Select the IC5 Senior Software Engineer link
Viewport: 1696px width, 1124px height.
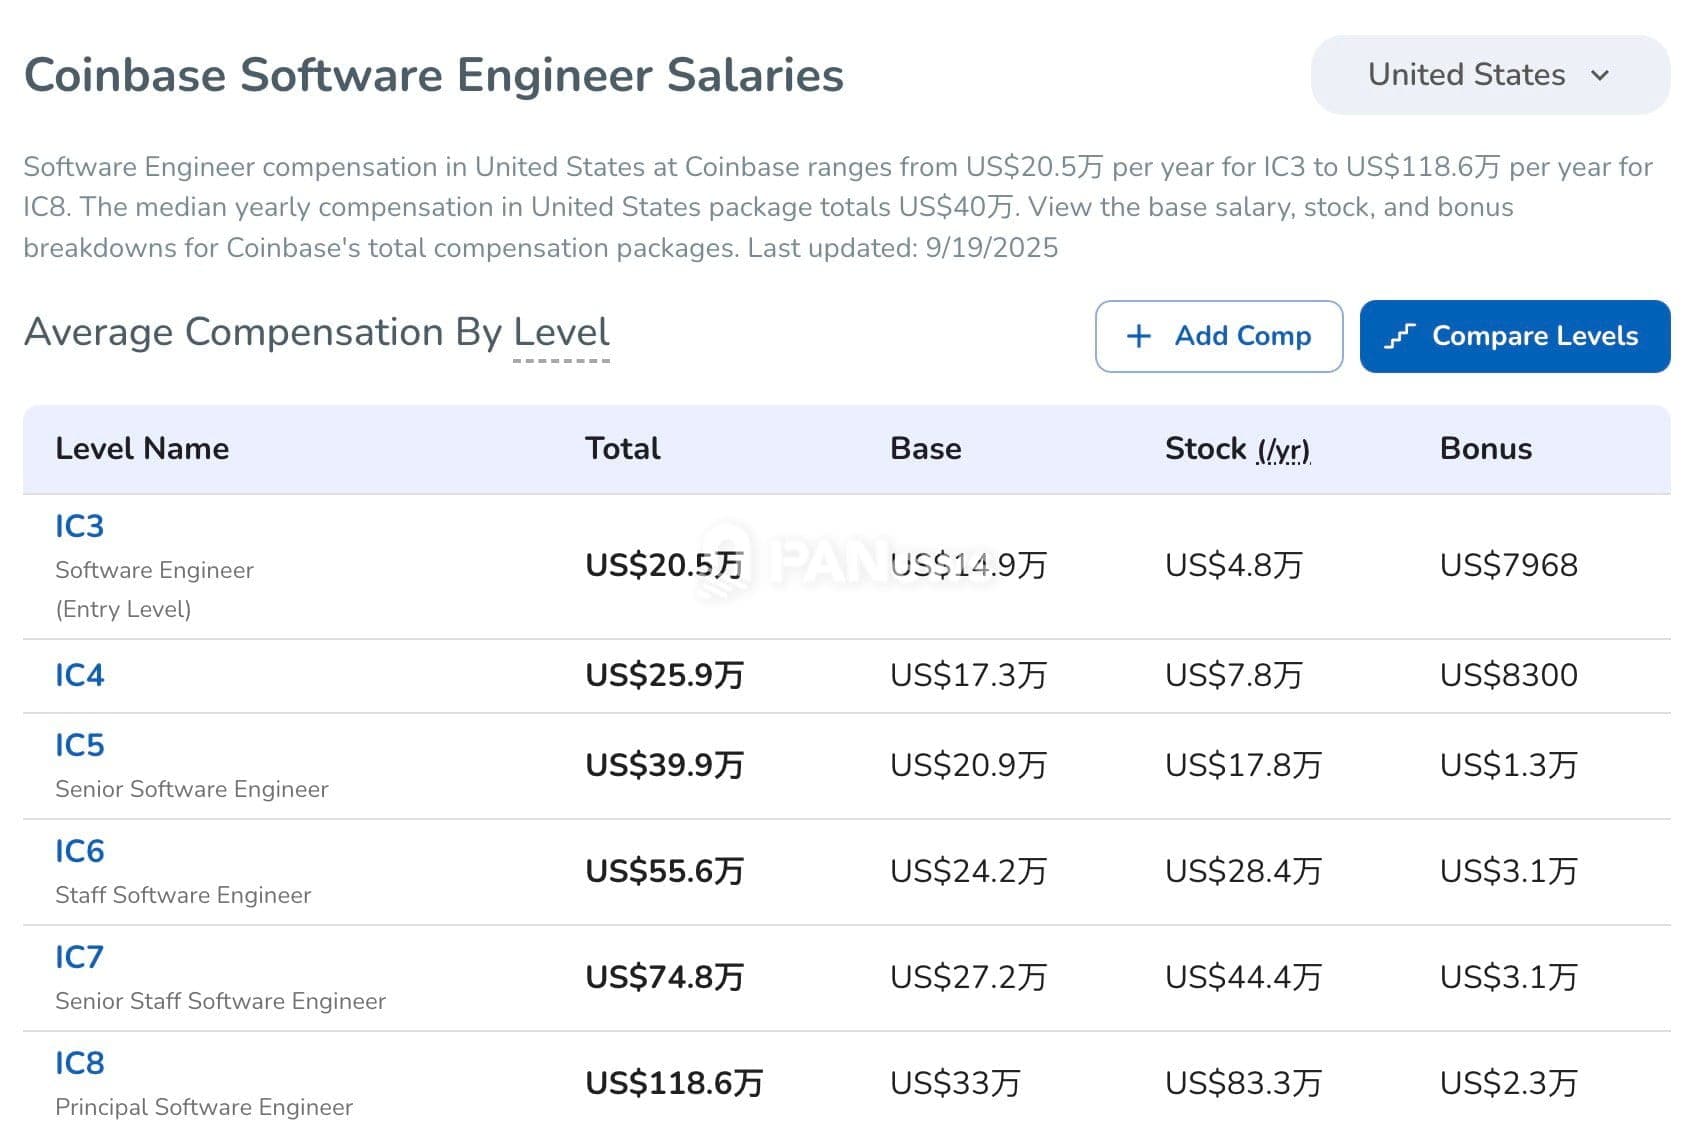tap(79, 744)
